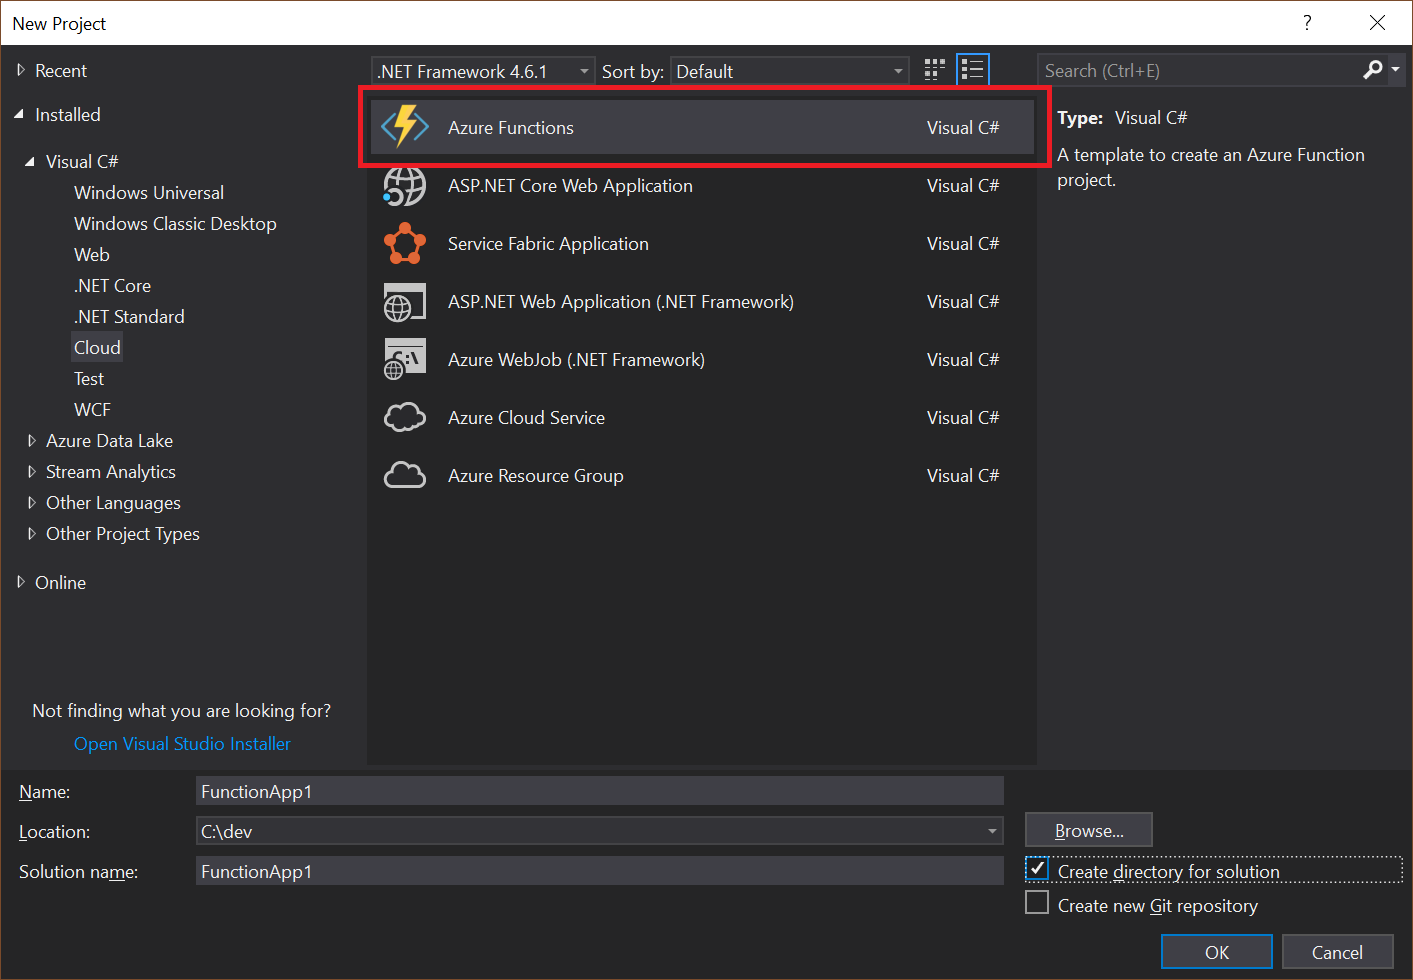Select Azure Resource Group template name
This screenshot has height=980, width=1413.
click(x=536, y=475)
